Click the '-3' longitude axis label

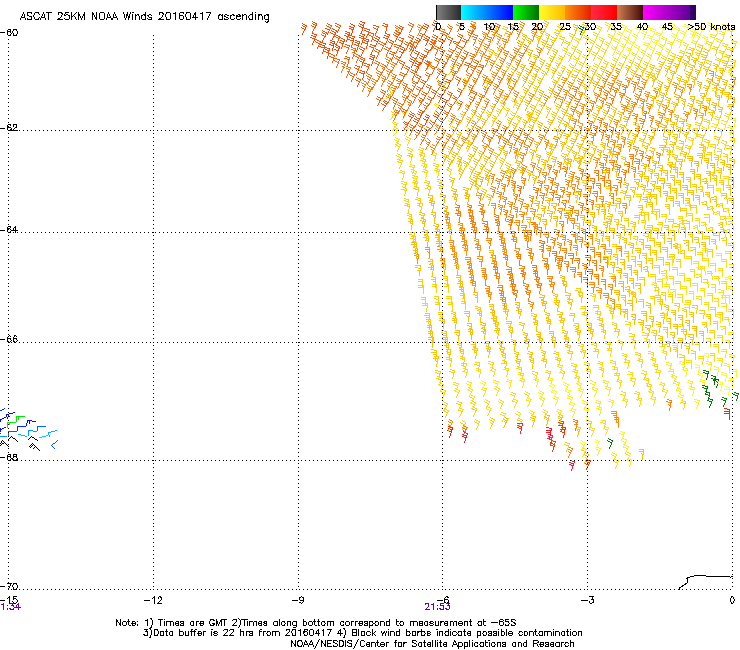tap(587, 600)
